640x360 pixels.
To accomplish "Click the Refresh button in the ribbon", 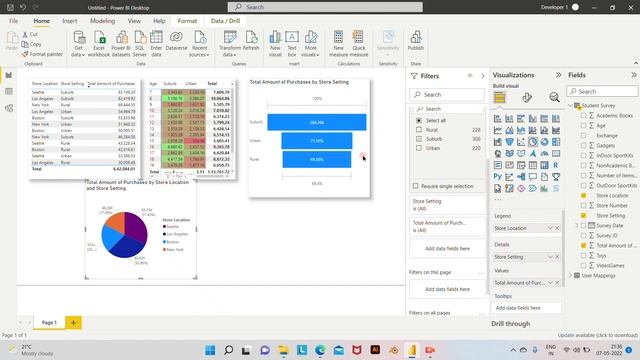I will [251, 41].
